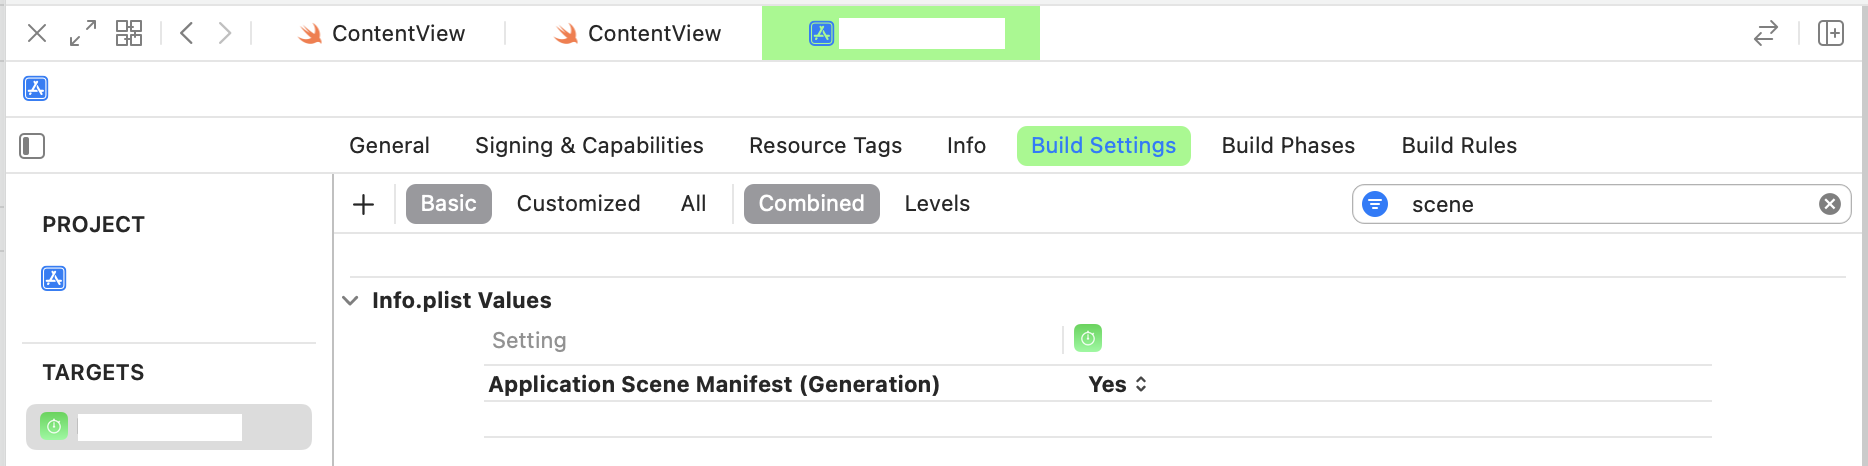Hide the project and targets sidebar
The image size is (1868, 466).
tap(32, 146)
